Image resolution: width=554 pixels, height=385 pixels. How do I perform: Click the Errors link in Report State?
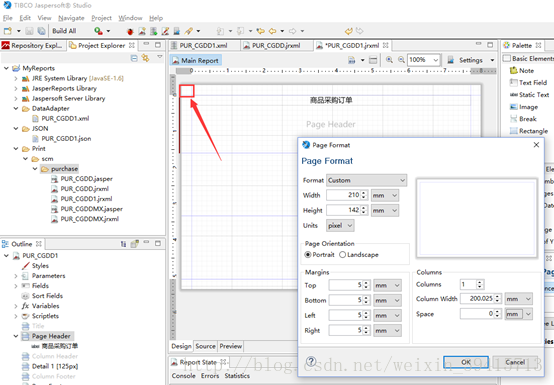click(210, 376)
